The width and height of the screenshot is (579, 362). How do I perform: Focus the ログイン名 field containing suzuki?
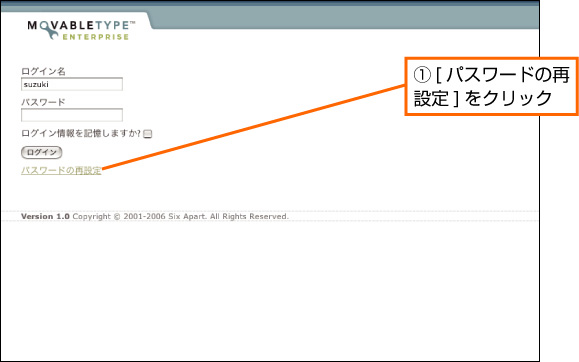point(72,84)
